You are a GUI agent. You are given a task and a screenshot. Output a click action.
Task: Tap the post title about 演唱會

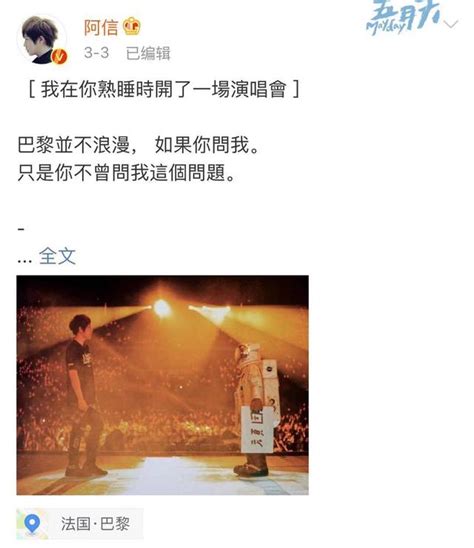pos(164,89)
